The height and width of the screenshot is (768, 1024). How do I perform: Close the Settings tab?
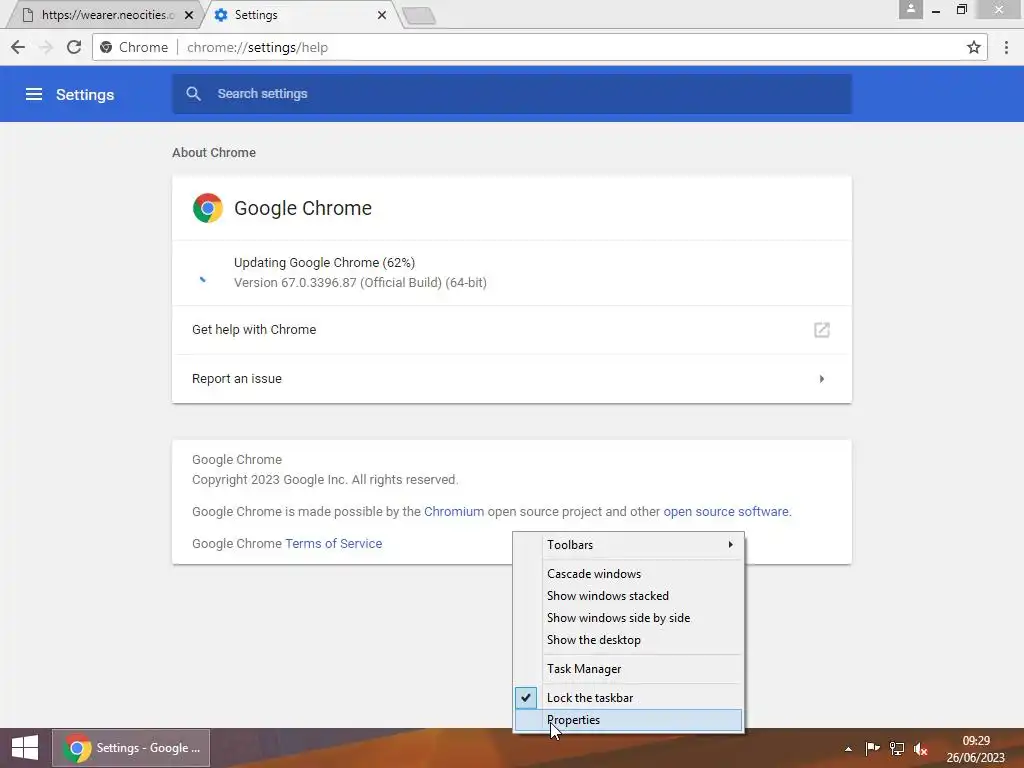tap(382, 15)
